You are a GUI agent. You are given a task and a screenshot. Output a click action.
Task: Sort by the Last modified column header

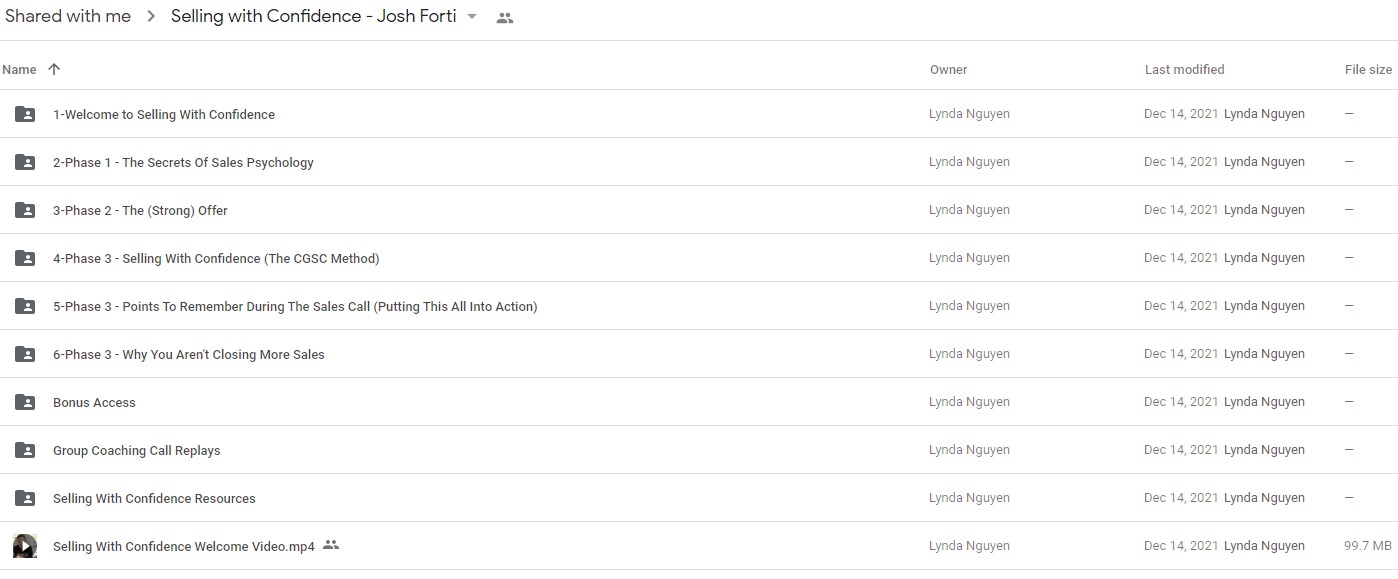coord(1185,70)
